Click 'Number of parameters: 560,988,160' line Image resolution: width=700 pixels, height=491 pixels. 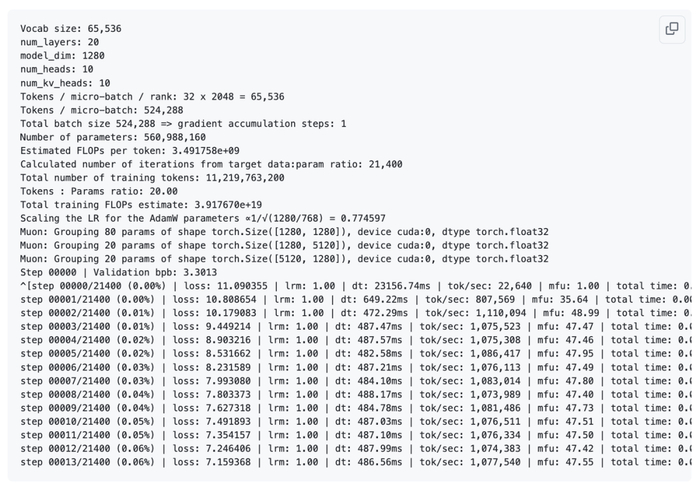113,137
